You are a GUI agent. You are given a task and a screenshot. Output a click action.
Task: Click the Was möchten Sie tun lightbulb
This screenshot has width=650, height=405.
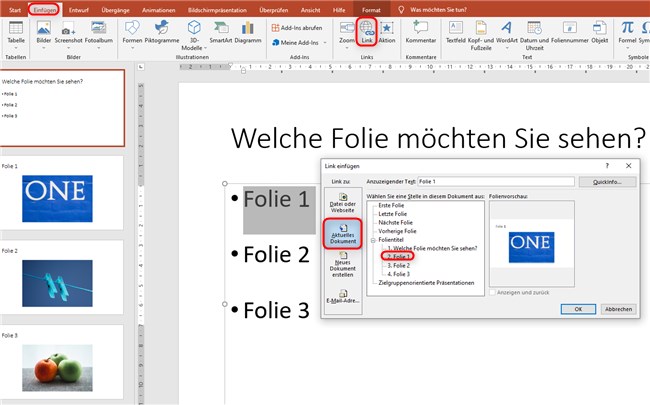[x=401, y=10]
